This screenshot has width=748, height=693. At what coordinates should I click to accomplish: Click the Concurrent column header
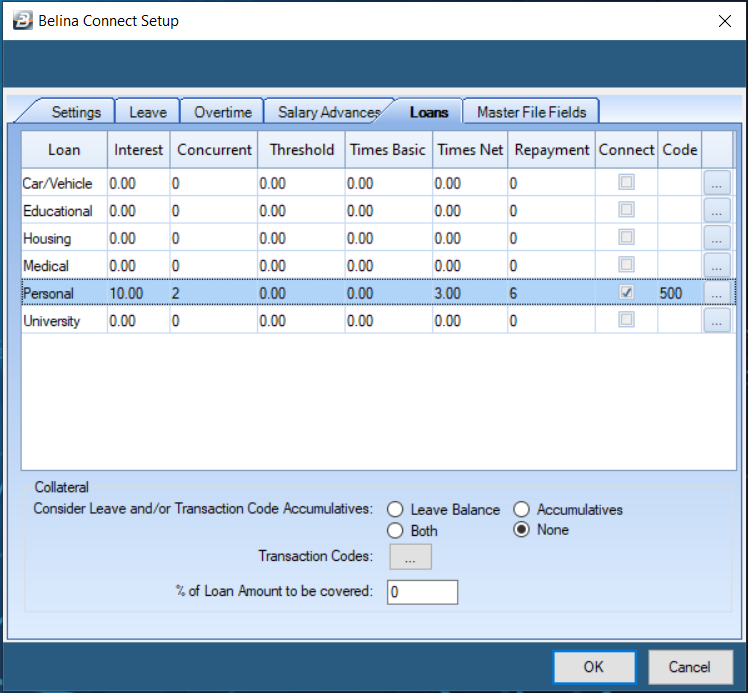click(x=214, y=150)
